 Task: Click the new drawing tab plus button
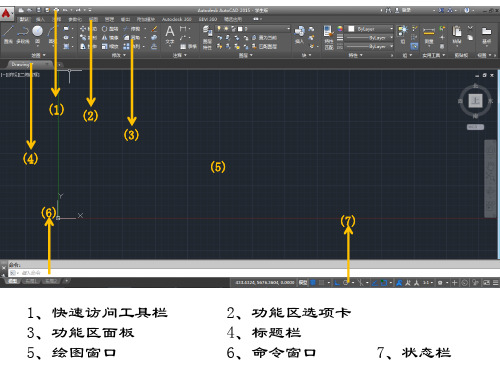click(60, 65)
